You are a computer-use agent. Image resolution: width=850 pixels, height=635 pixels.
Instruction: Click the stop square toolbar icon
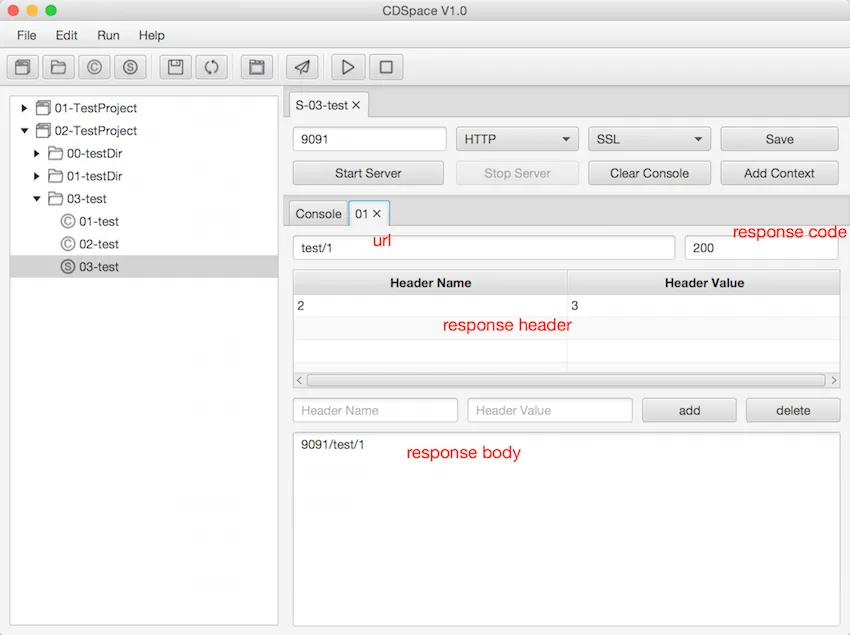tap(386, 67)
